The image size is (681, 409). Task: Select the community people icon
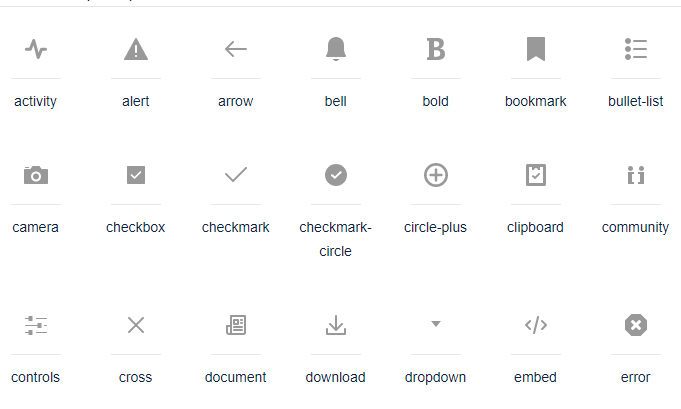tap(636, 175)
